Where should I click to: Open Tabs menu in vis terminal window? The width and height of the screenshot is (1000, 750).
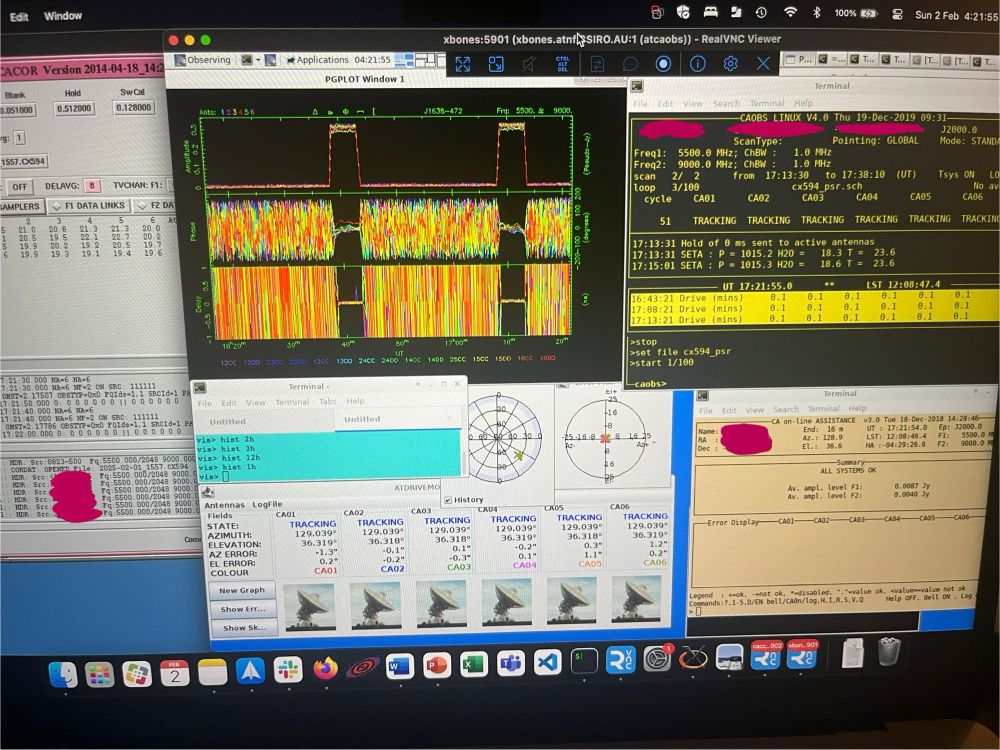[327, 402]
